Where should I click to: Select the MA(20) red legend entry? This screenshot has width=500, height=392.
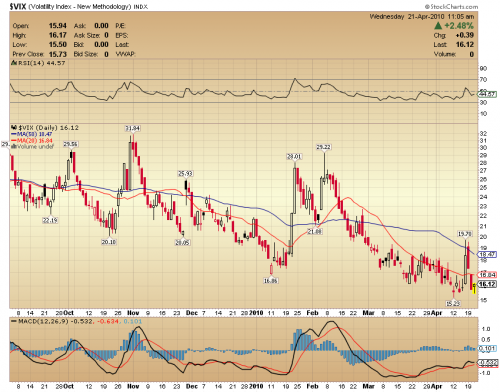[32, 140]
